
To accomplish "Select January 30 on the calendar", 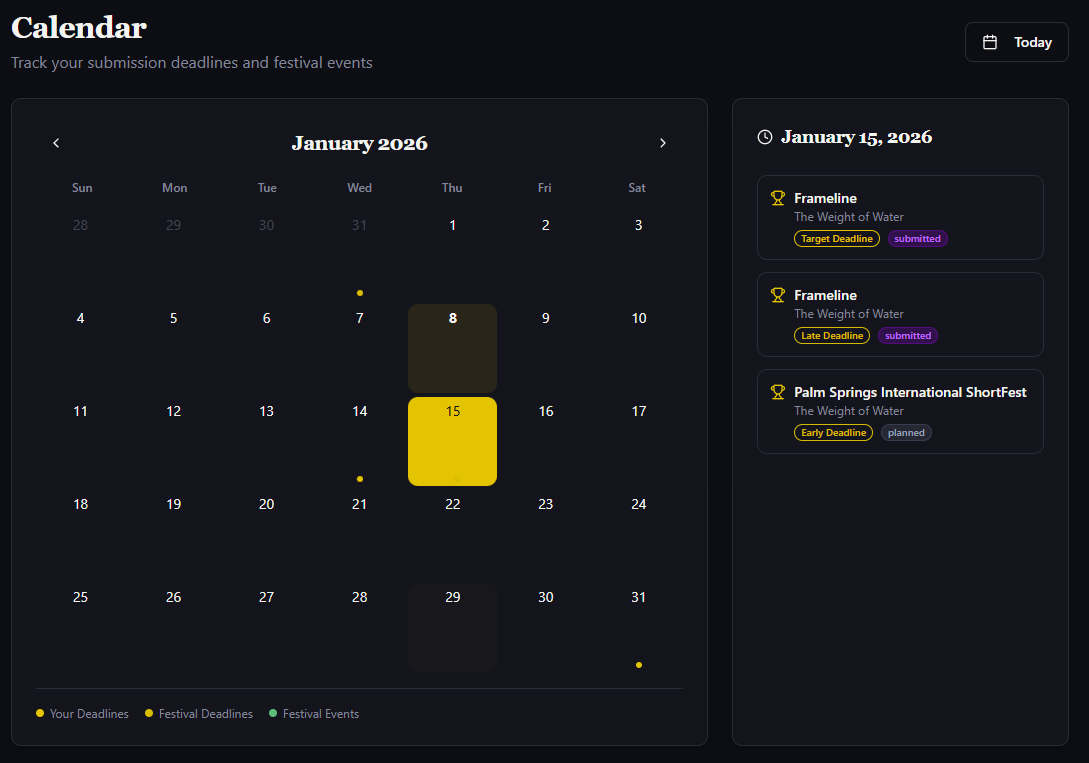I will (x=545, y=628).
